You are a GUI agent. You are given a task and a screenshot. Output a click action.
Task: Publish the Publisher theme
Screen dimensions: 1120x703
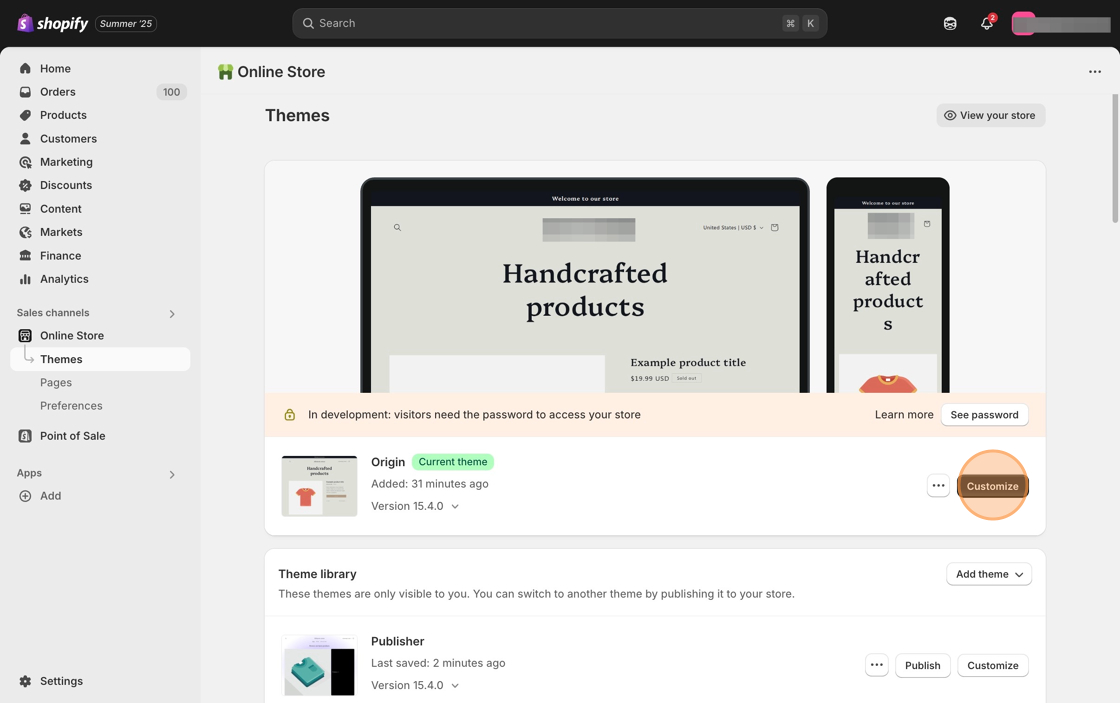(922, 665)
